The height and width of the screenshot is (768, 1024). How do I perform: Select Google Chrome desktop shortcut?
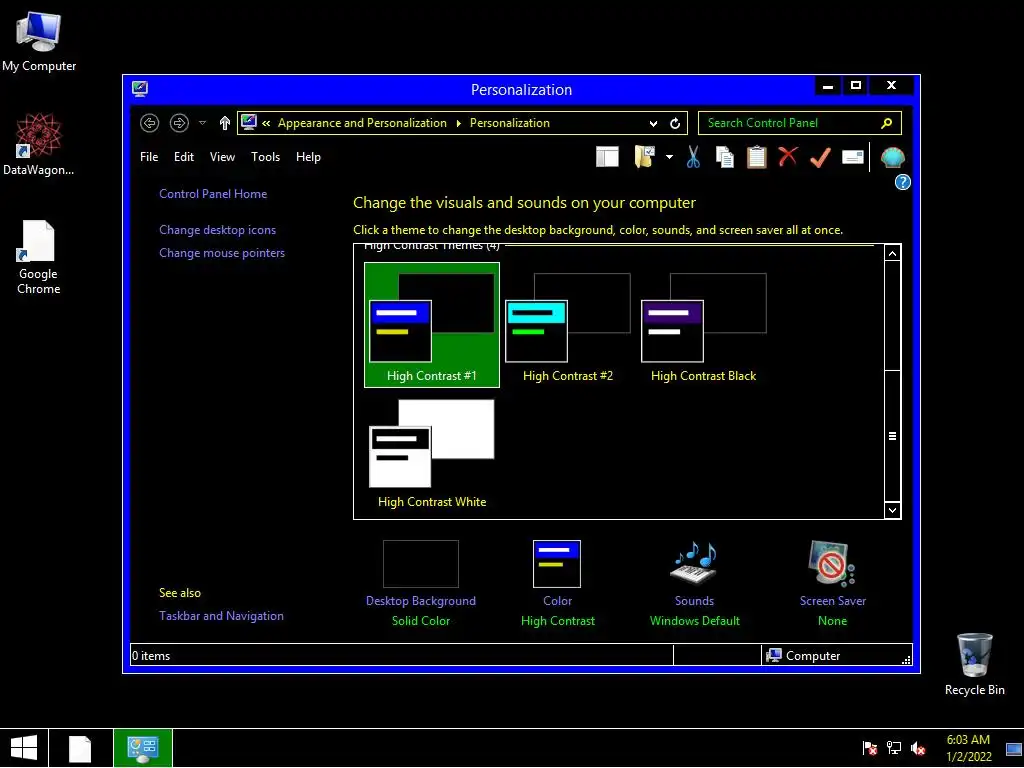point(38,257)
